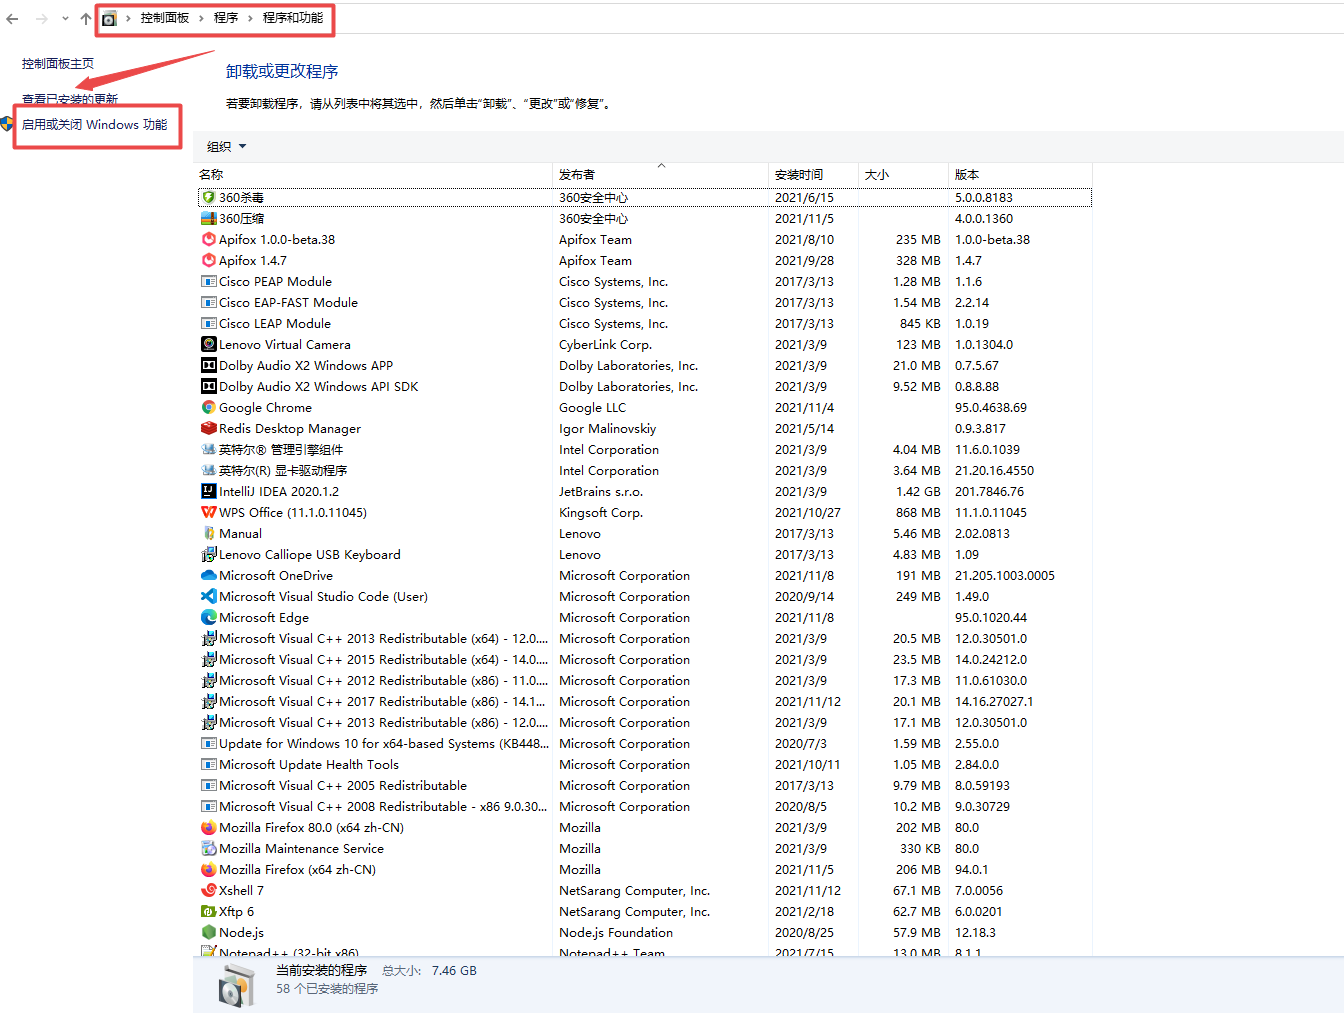The width and height of the screenshot is (1344, 1013).
Task: Click version 95.0.4638.69 of Google Chrome
Action: pos(991,407)
